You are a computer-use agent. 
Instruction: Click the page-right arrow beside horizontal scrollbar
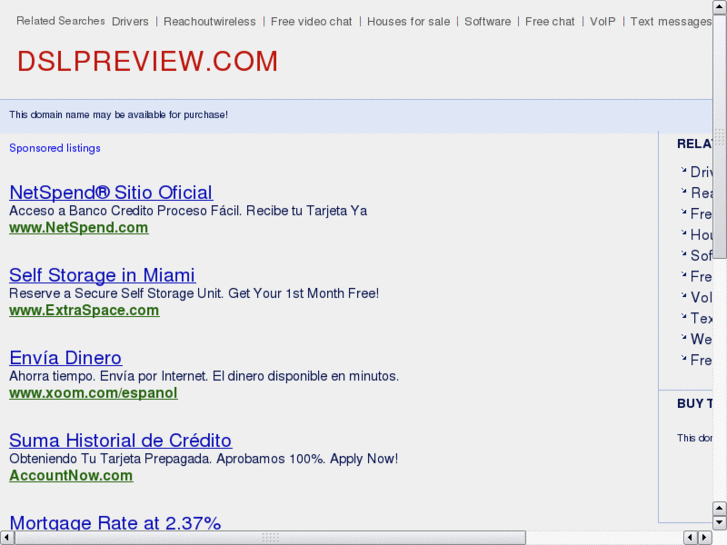[705, 538]
